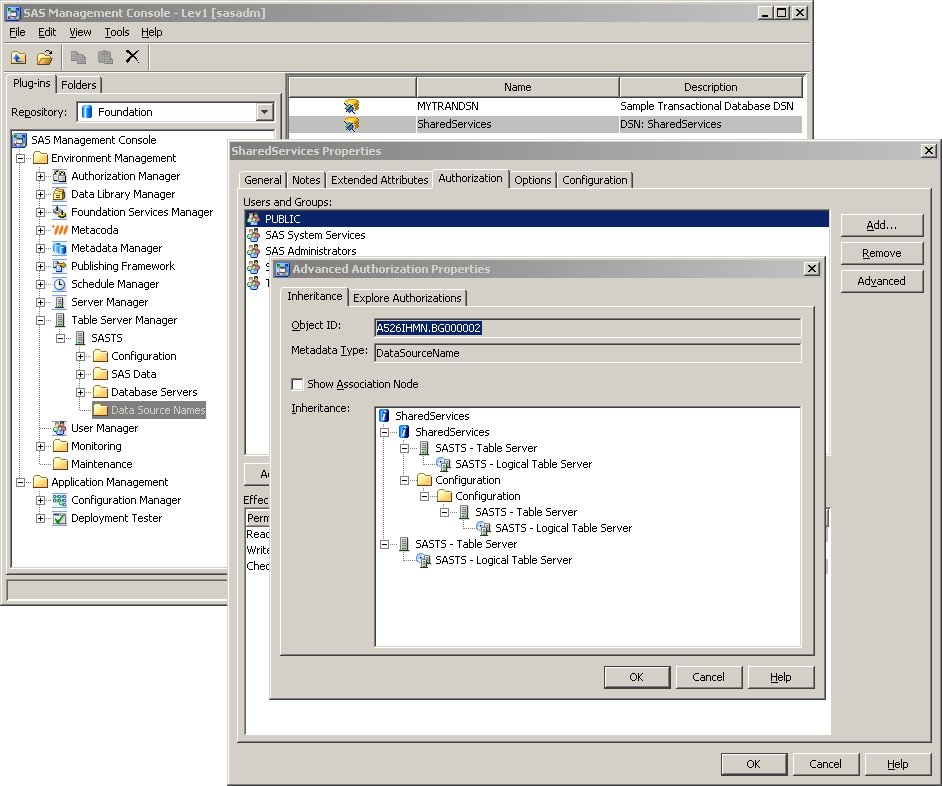The width and height of the screenshot is (942, 786).
Task: Click the SAS Administrators group icon
Action: [254, 251]
